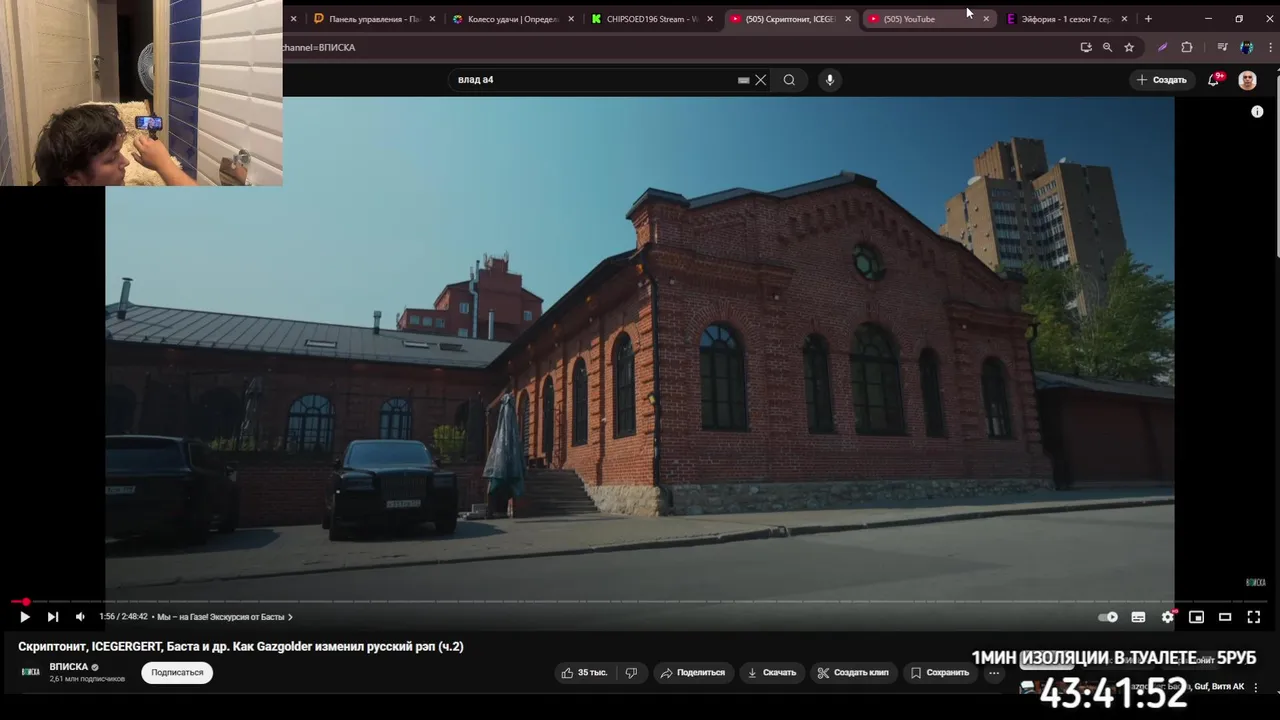This screenshot has height=720, width=1280.
Task: Open player settings gear
Action: pos(1167,617)
